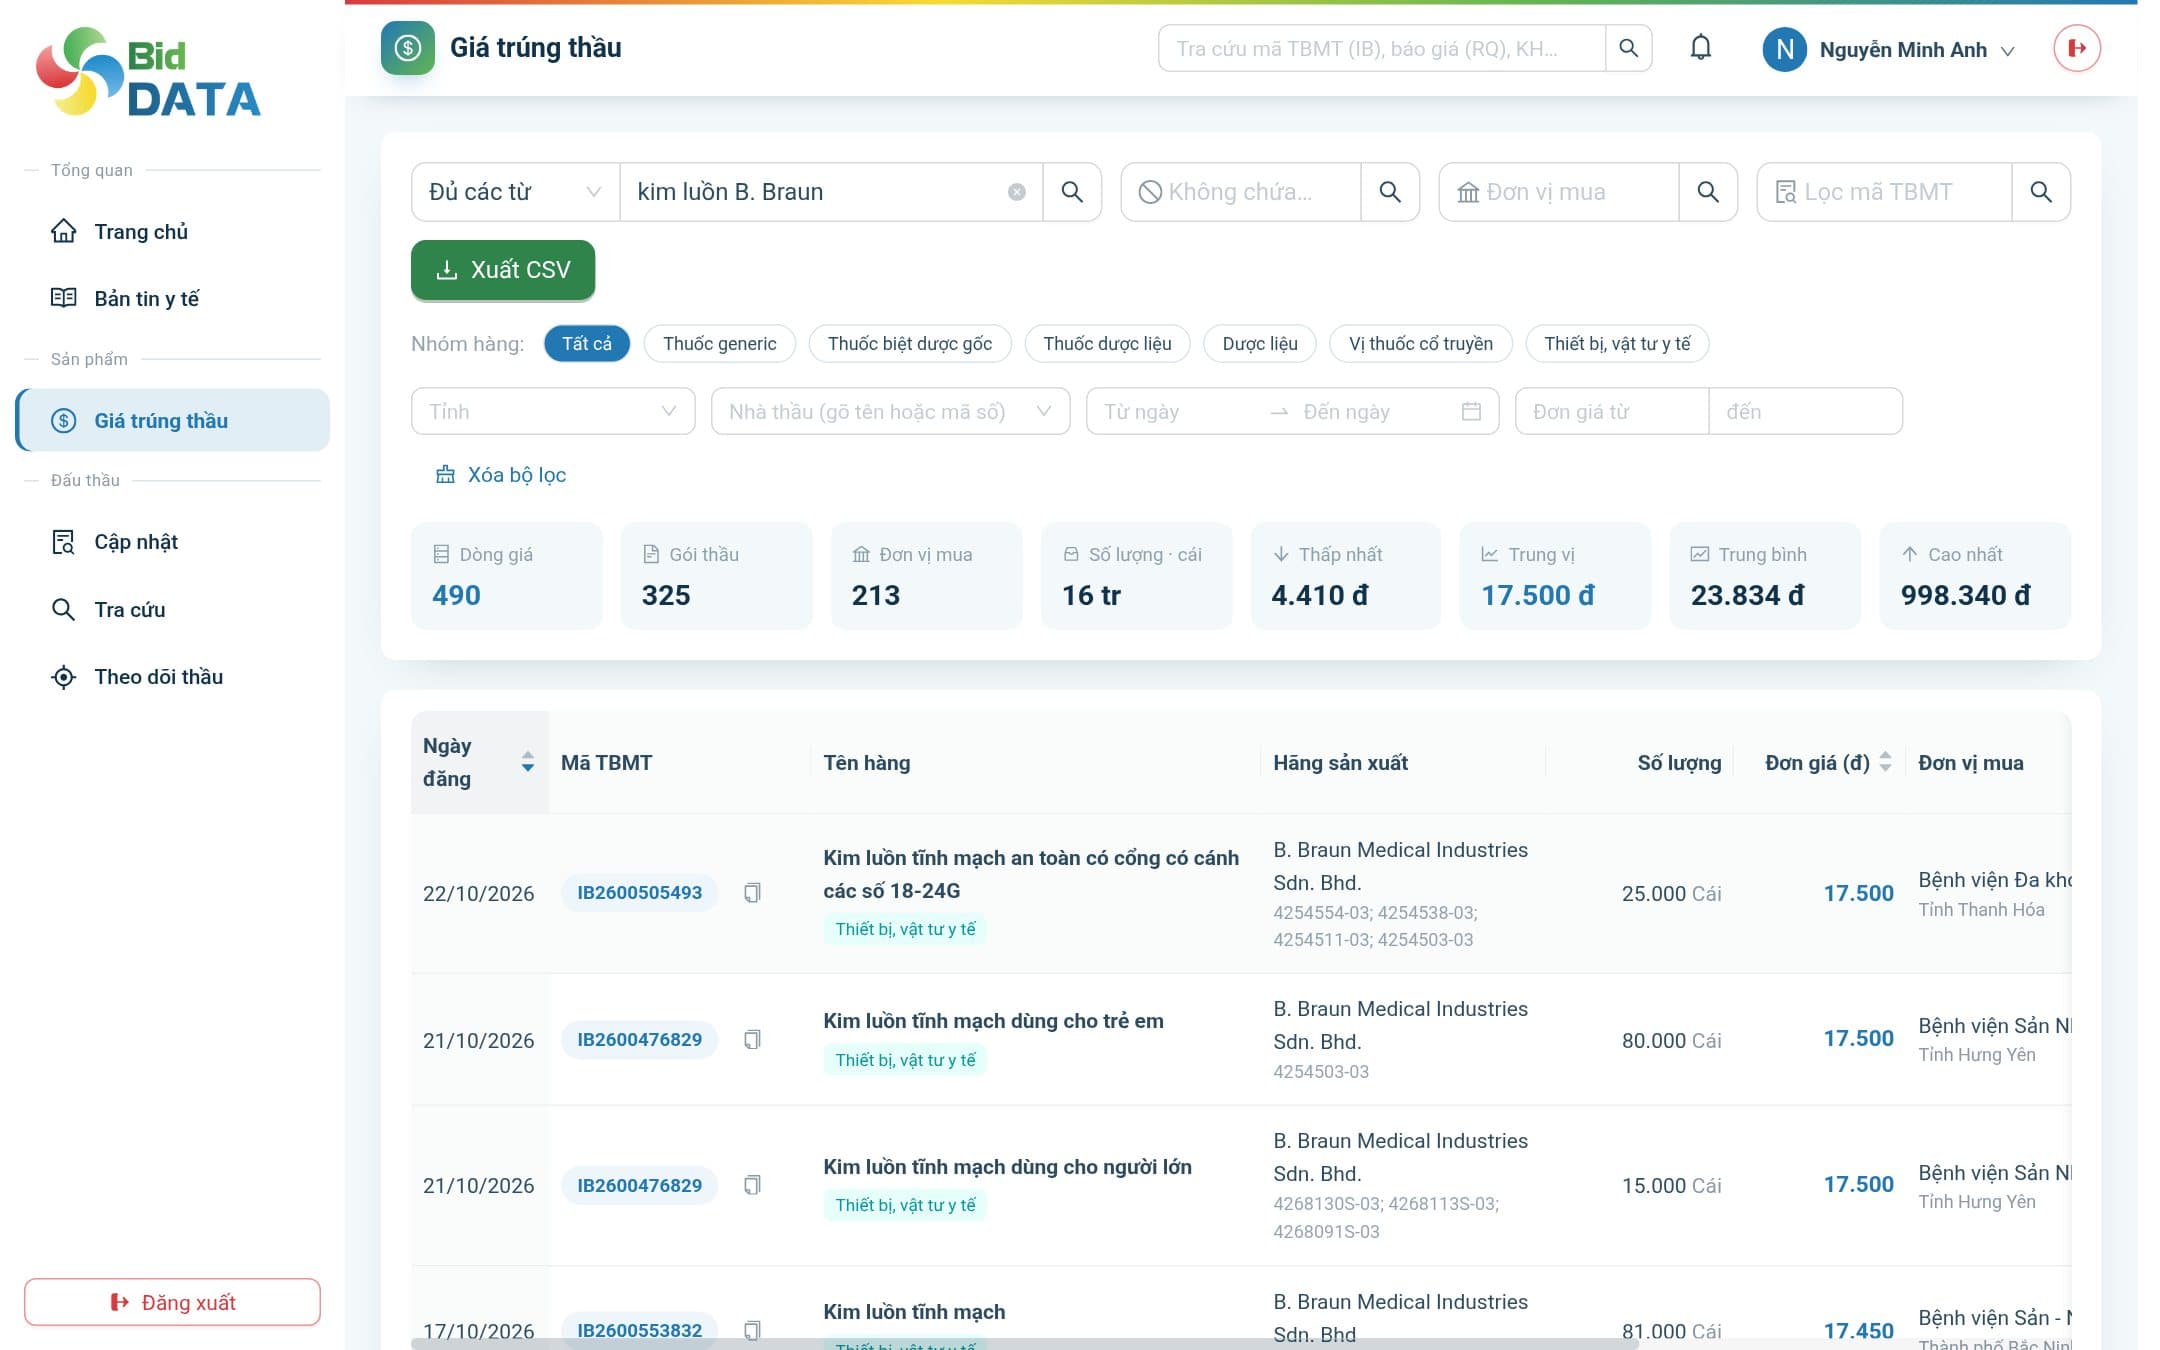Open 'Cập nhật' in sidebar
The width and height of the screenshot is (2160, 1350).
coord(172,542)
